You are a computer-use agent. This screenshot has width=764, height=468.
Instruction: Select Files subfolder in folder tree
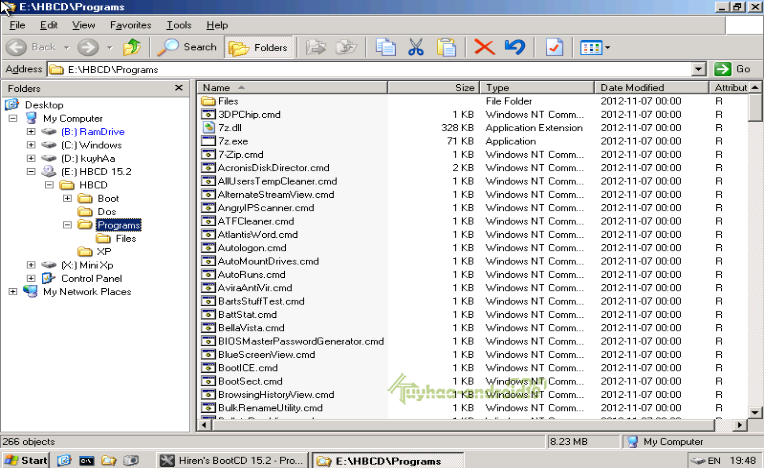tap(126, 239)
